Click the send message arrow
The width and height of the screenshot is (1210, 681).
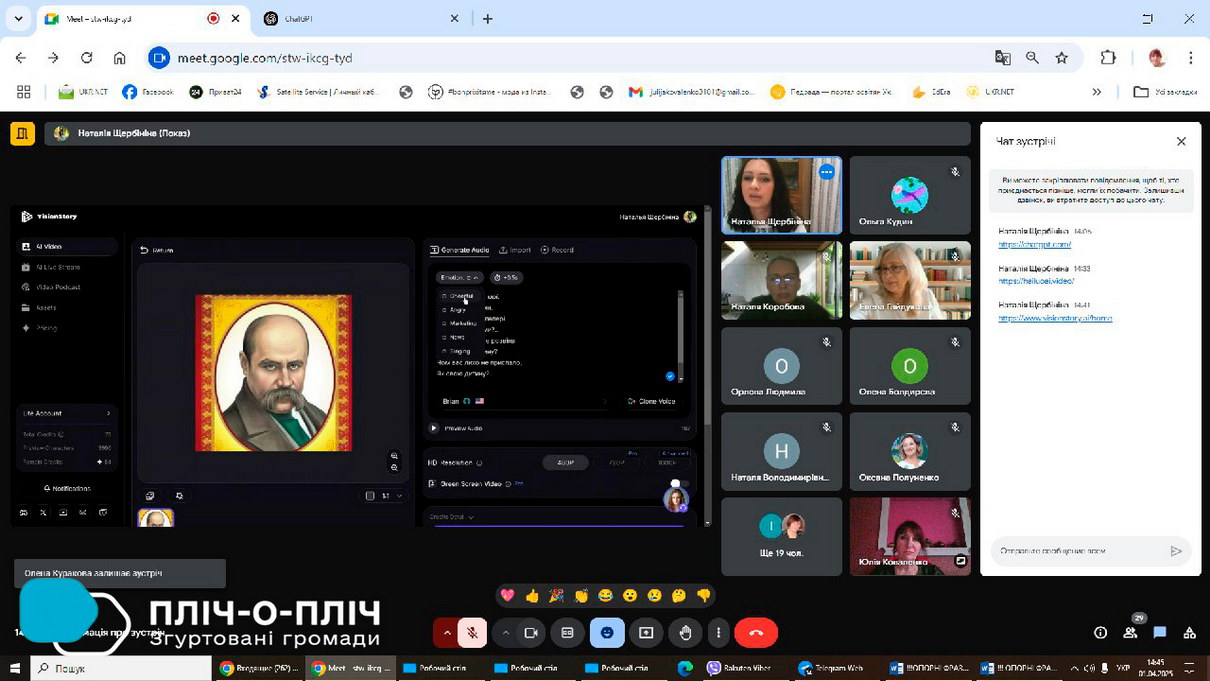(x=1176, y=551)
